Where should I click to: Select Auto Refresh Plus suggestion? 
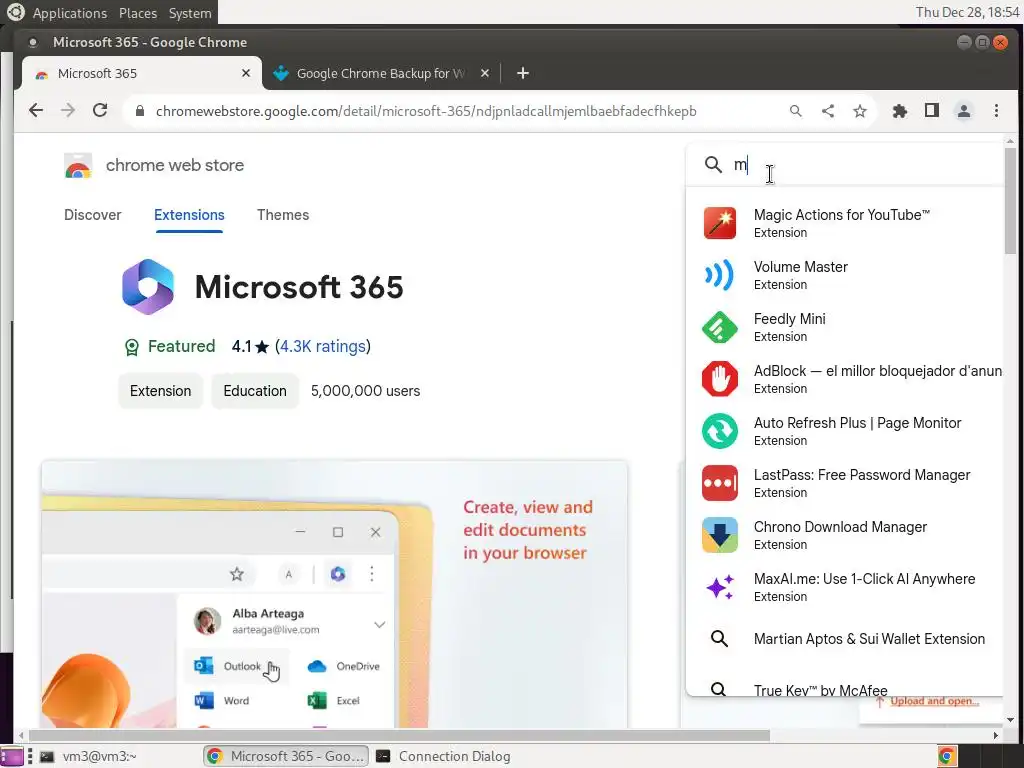(x=845, y=431)
